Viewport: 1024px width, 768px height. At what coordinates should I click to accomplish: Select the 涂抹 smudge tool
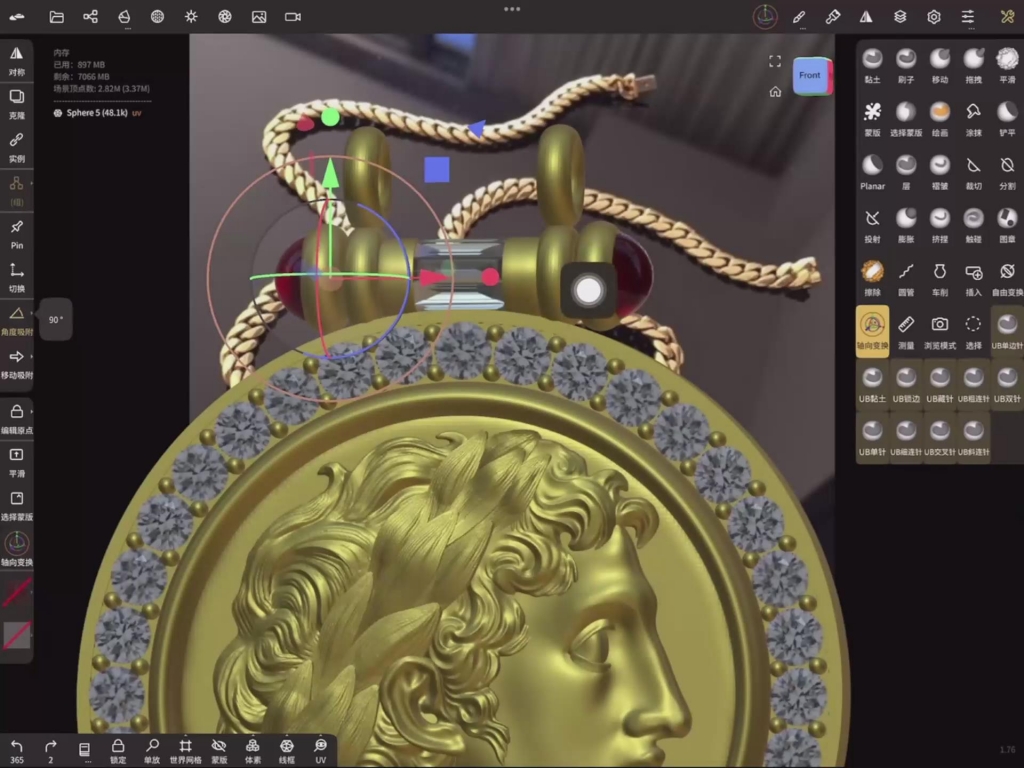pyautogui.click(x=973, y=119)
